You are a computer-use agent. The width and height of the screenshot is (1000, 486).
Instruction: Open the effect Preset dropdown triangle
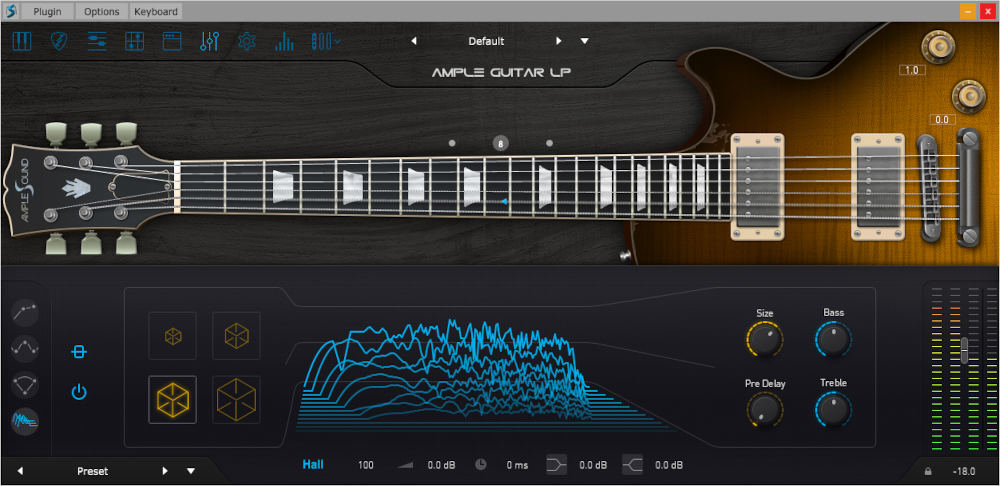click(191, 471)
